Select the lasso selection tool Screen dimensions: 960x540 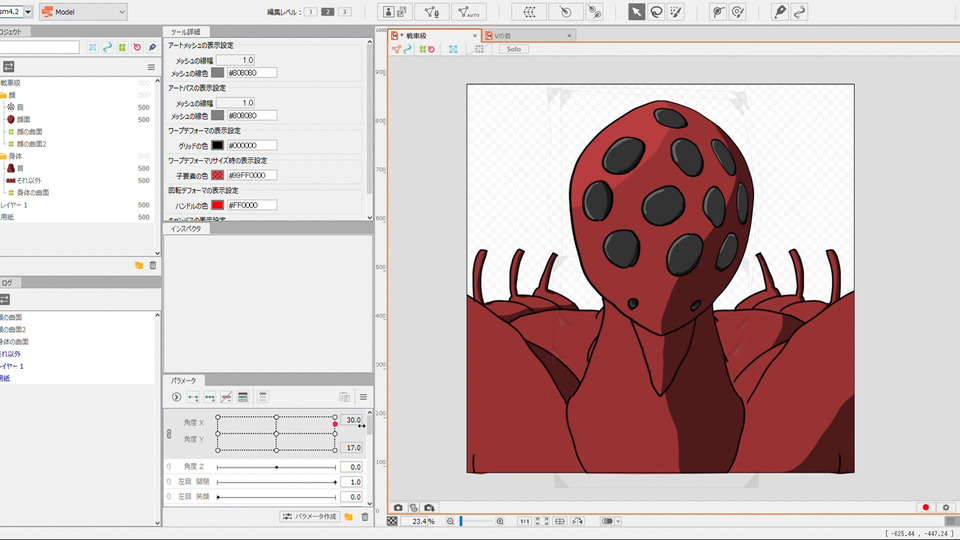(x=656, y=12)
